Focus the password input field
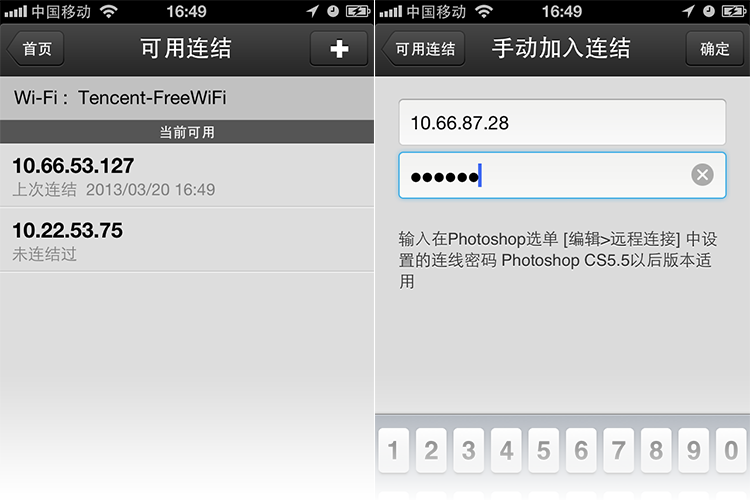Screen dimensions: 750x500 (x=562, y=175)
